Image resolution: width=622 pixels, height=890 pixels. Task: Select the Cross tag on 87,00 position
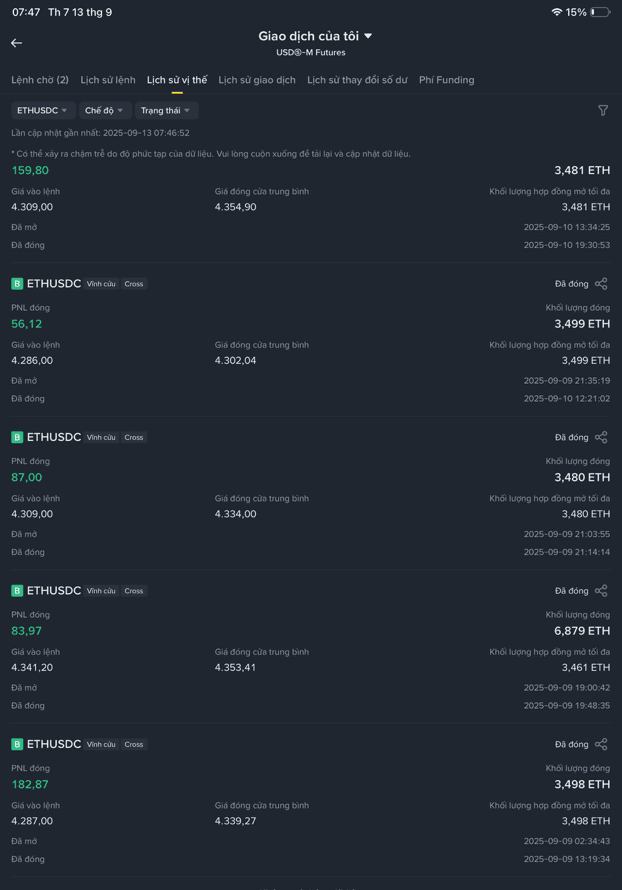click(134, 437)
